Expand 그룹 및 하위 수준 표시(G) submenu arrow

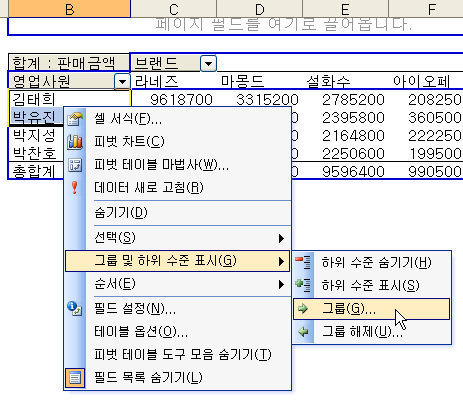[x=281, y=261]
